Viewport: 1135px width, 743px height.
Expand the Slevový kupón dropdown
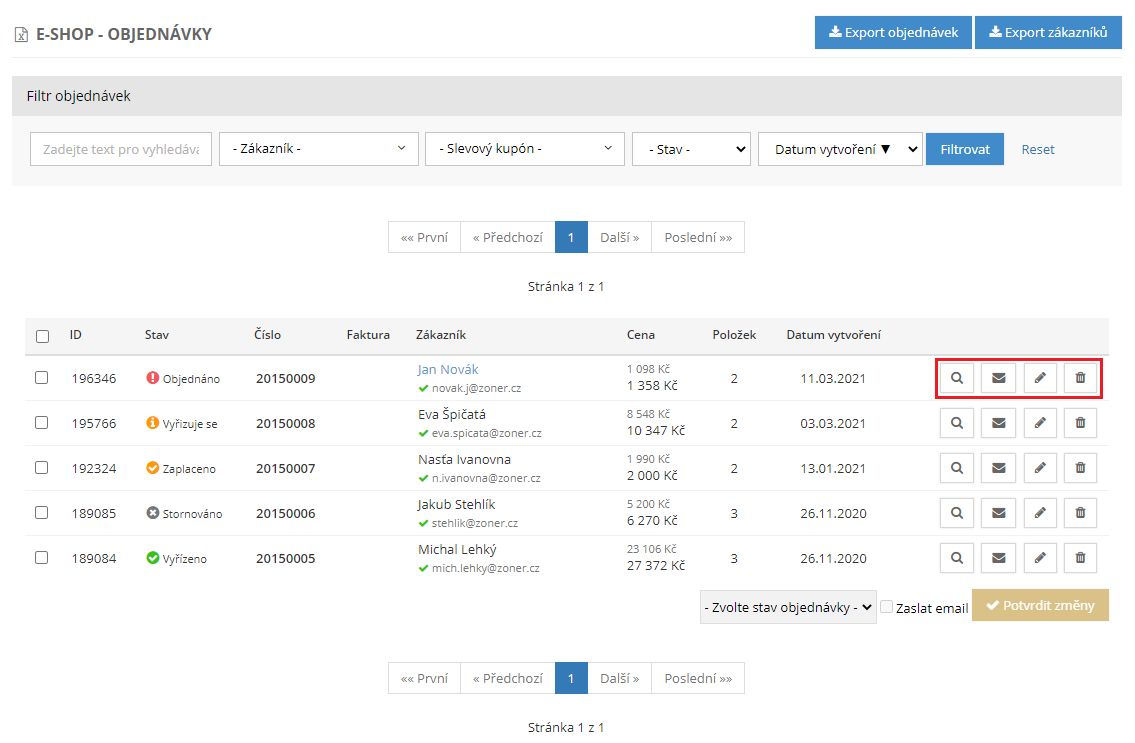pyautogui.click(x=524, y=149)
